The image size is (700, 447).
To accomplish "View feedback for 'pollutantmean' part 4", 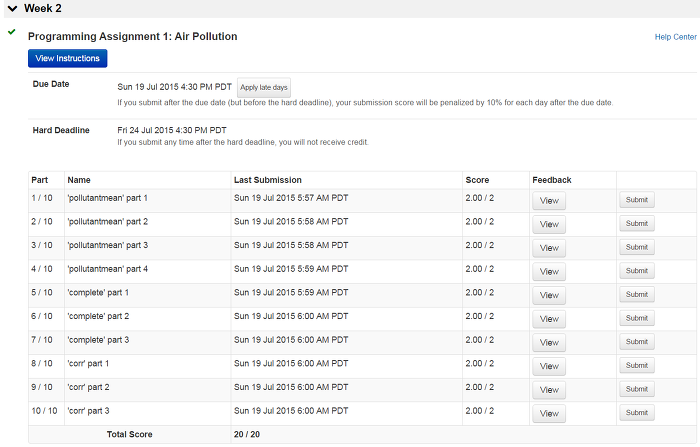I will pos(549,272).
